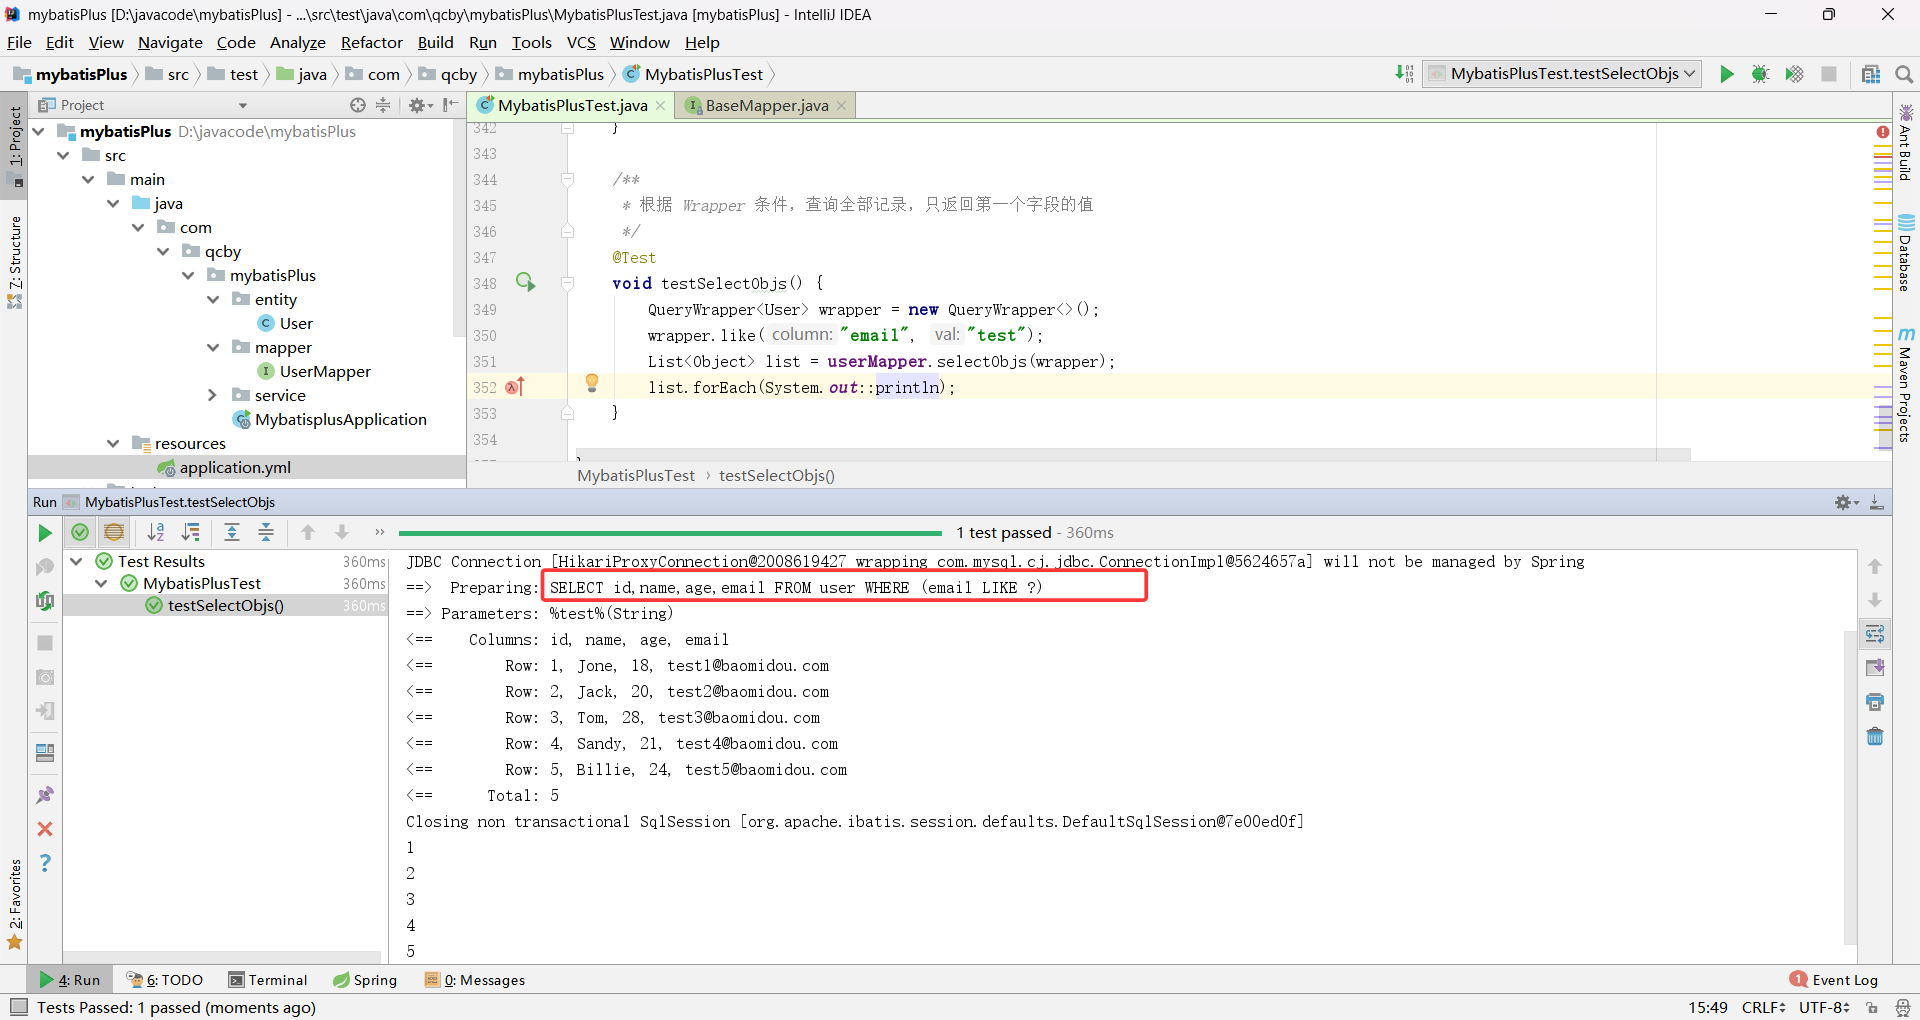1920x1020 pixels.
Task: Open the VCS menu
Action: [581, 42]
